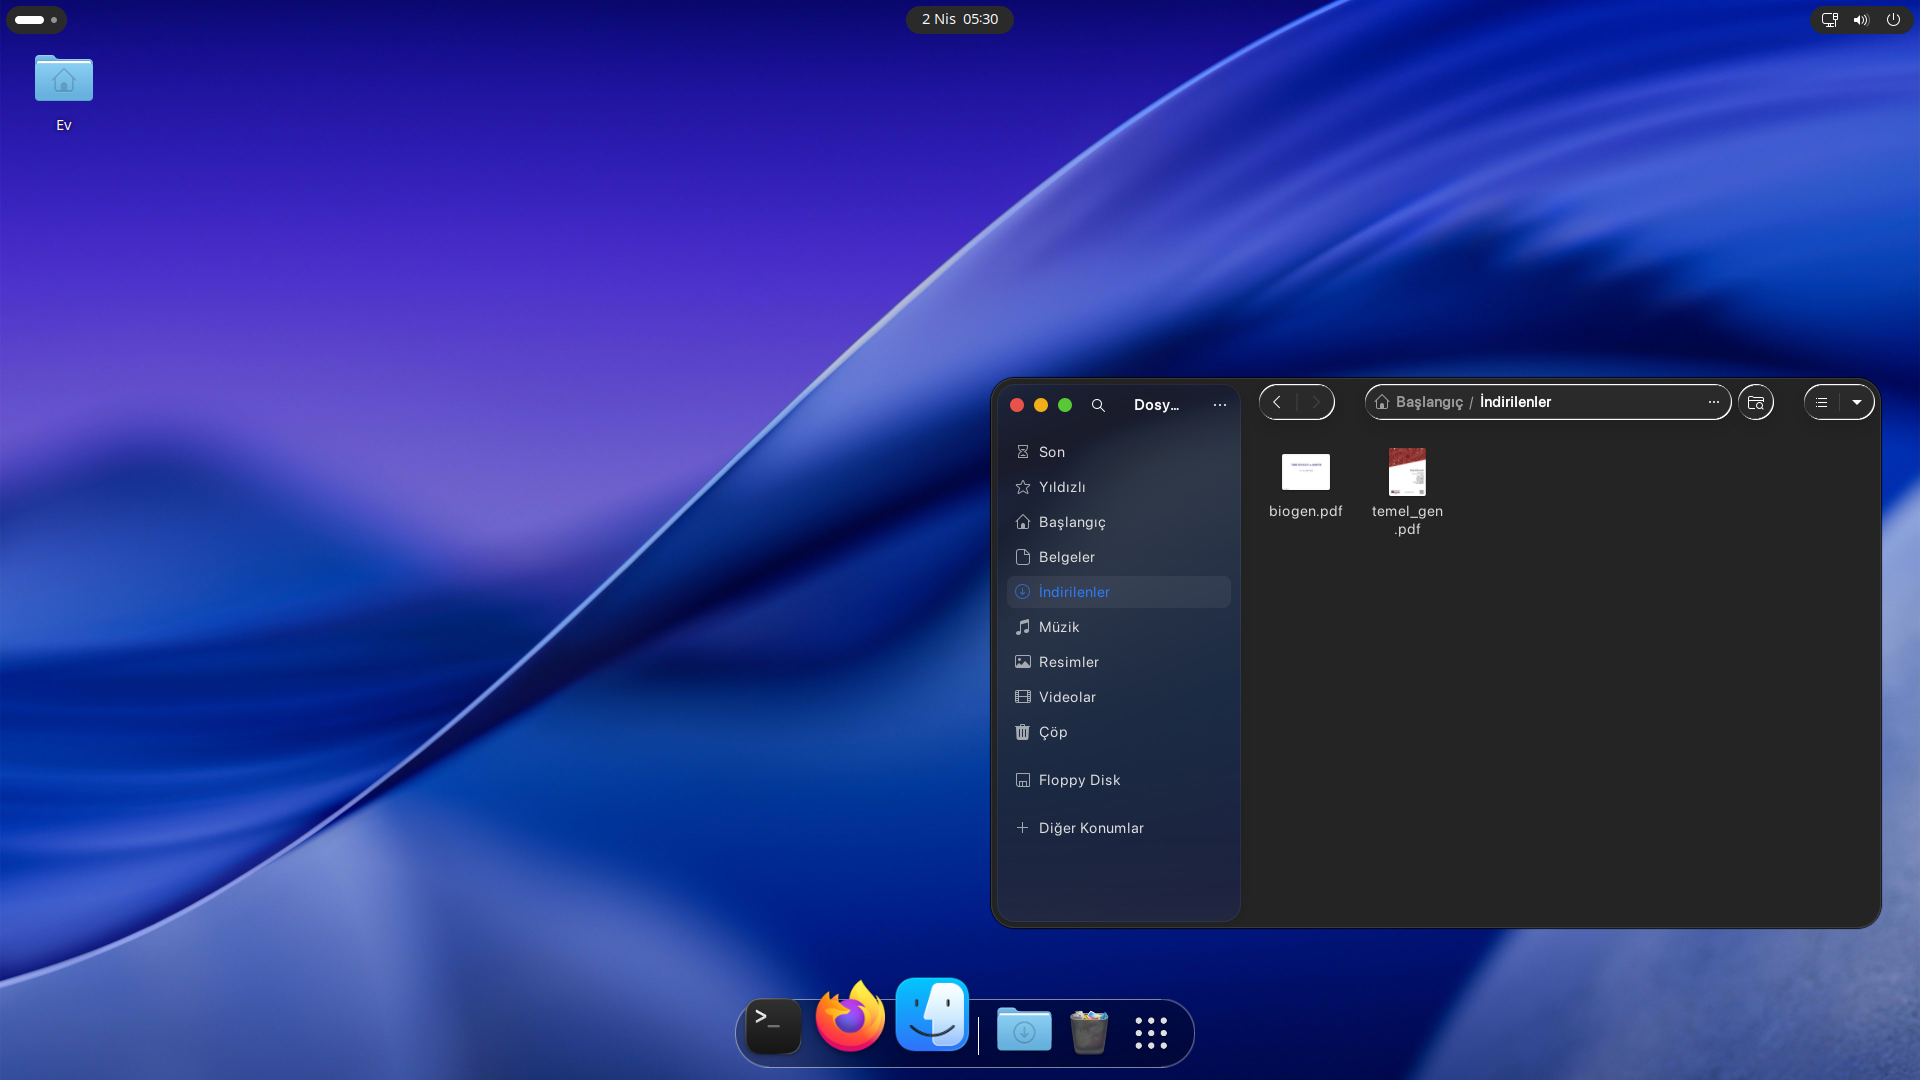Open the activities workspace indicator

[x=36, y=19]
